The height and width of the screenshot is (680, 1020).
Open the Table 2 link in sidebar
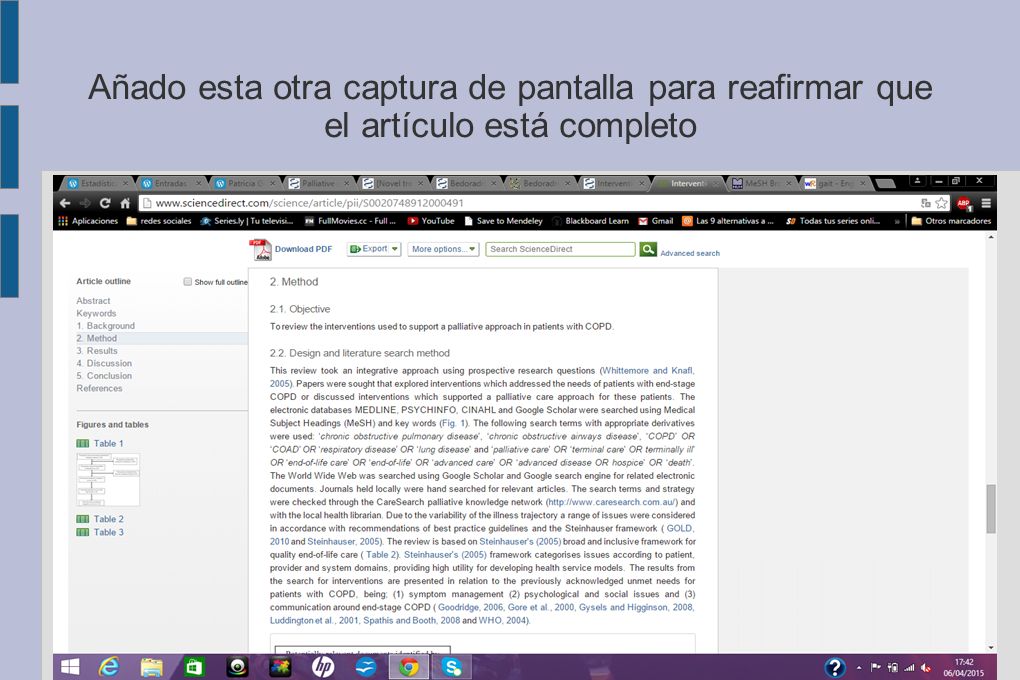point(108,519)
